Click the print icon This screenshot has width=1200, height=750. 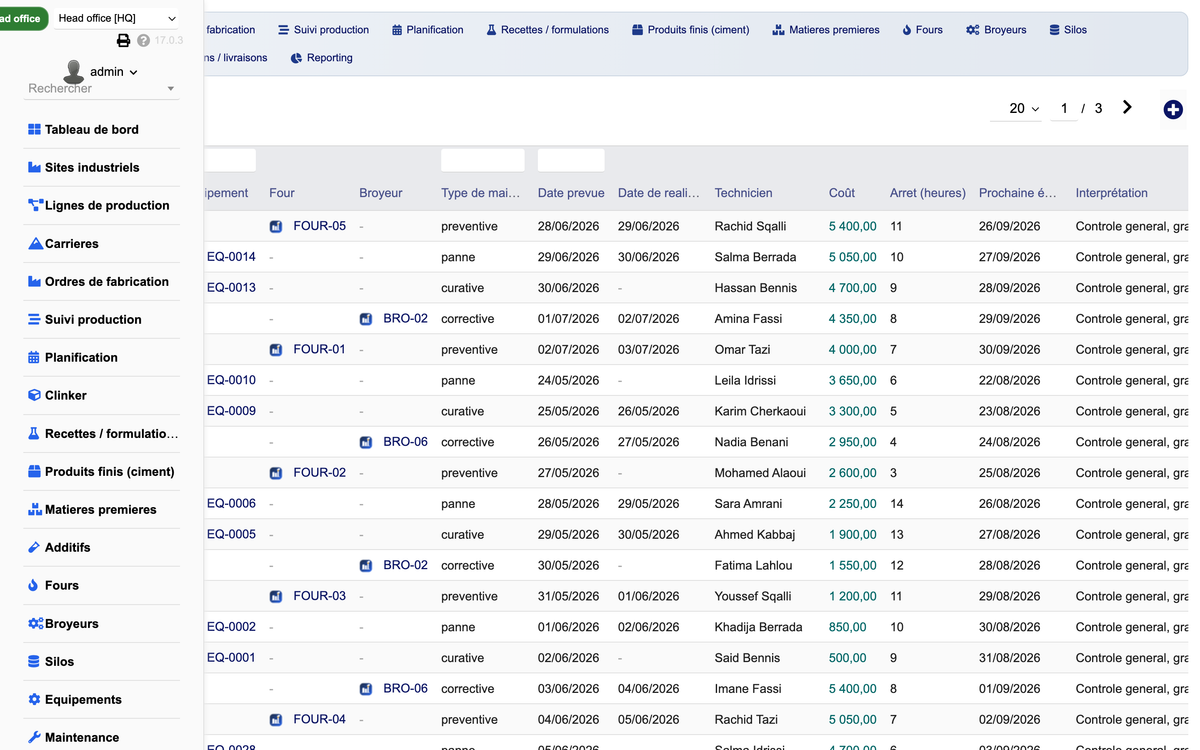coord(124,41)
